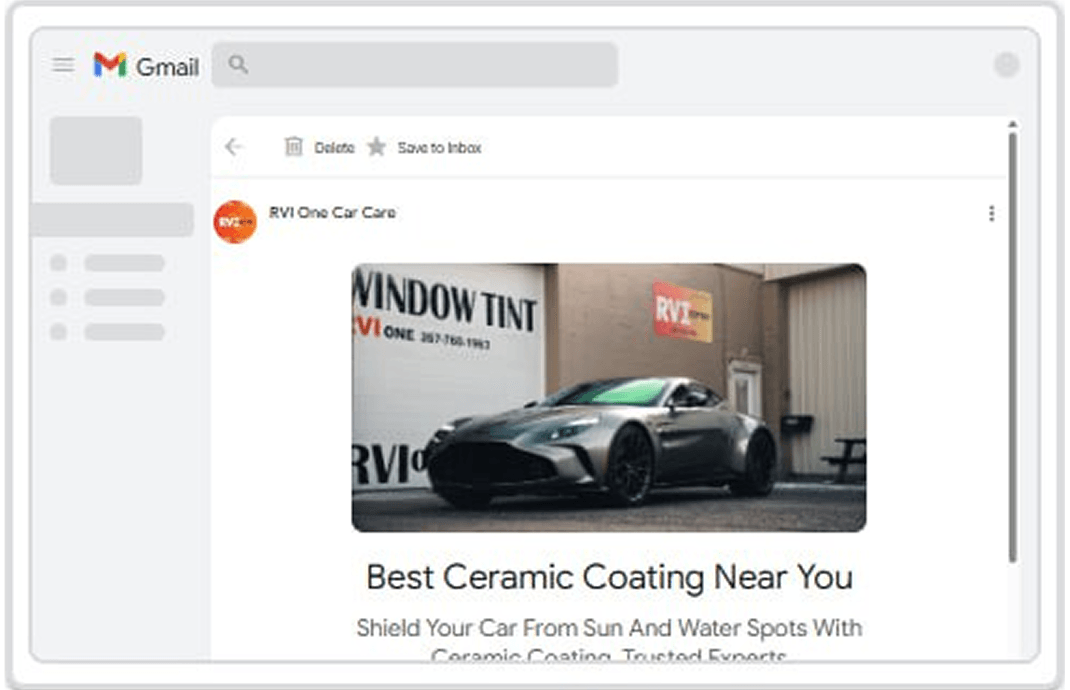This screenshot has height=690, width=1070.
Task: Open the RVI One Car Care sender name
Action: point(332,212)
